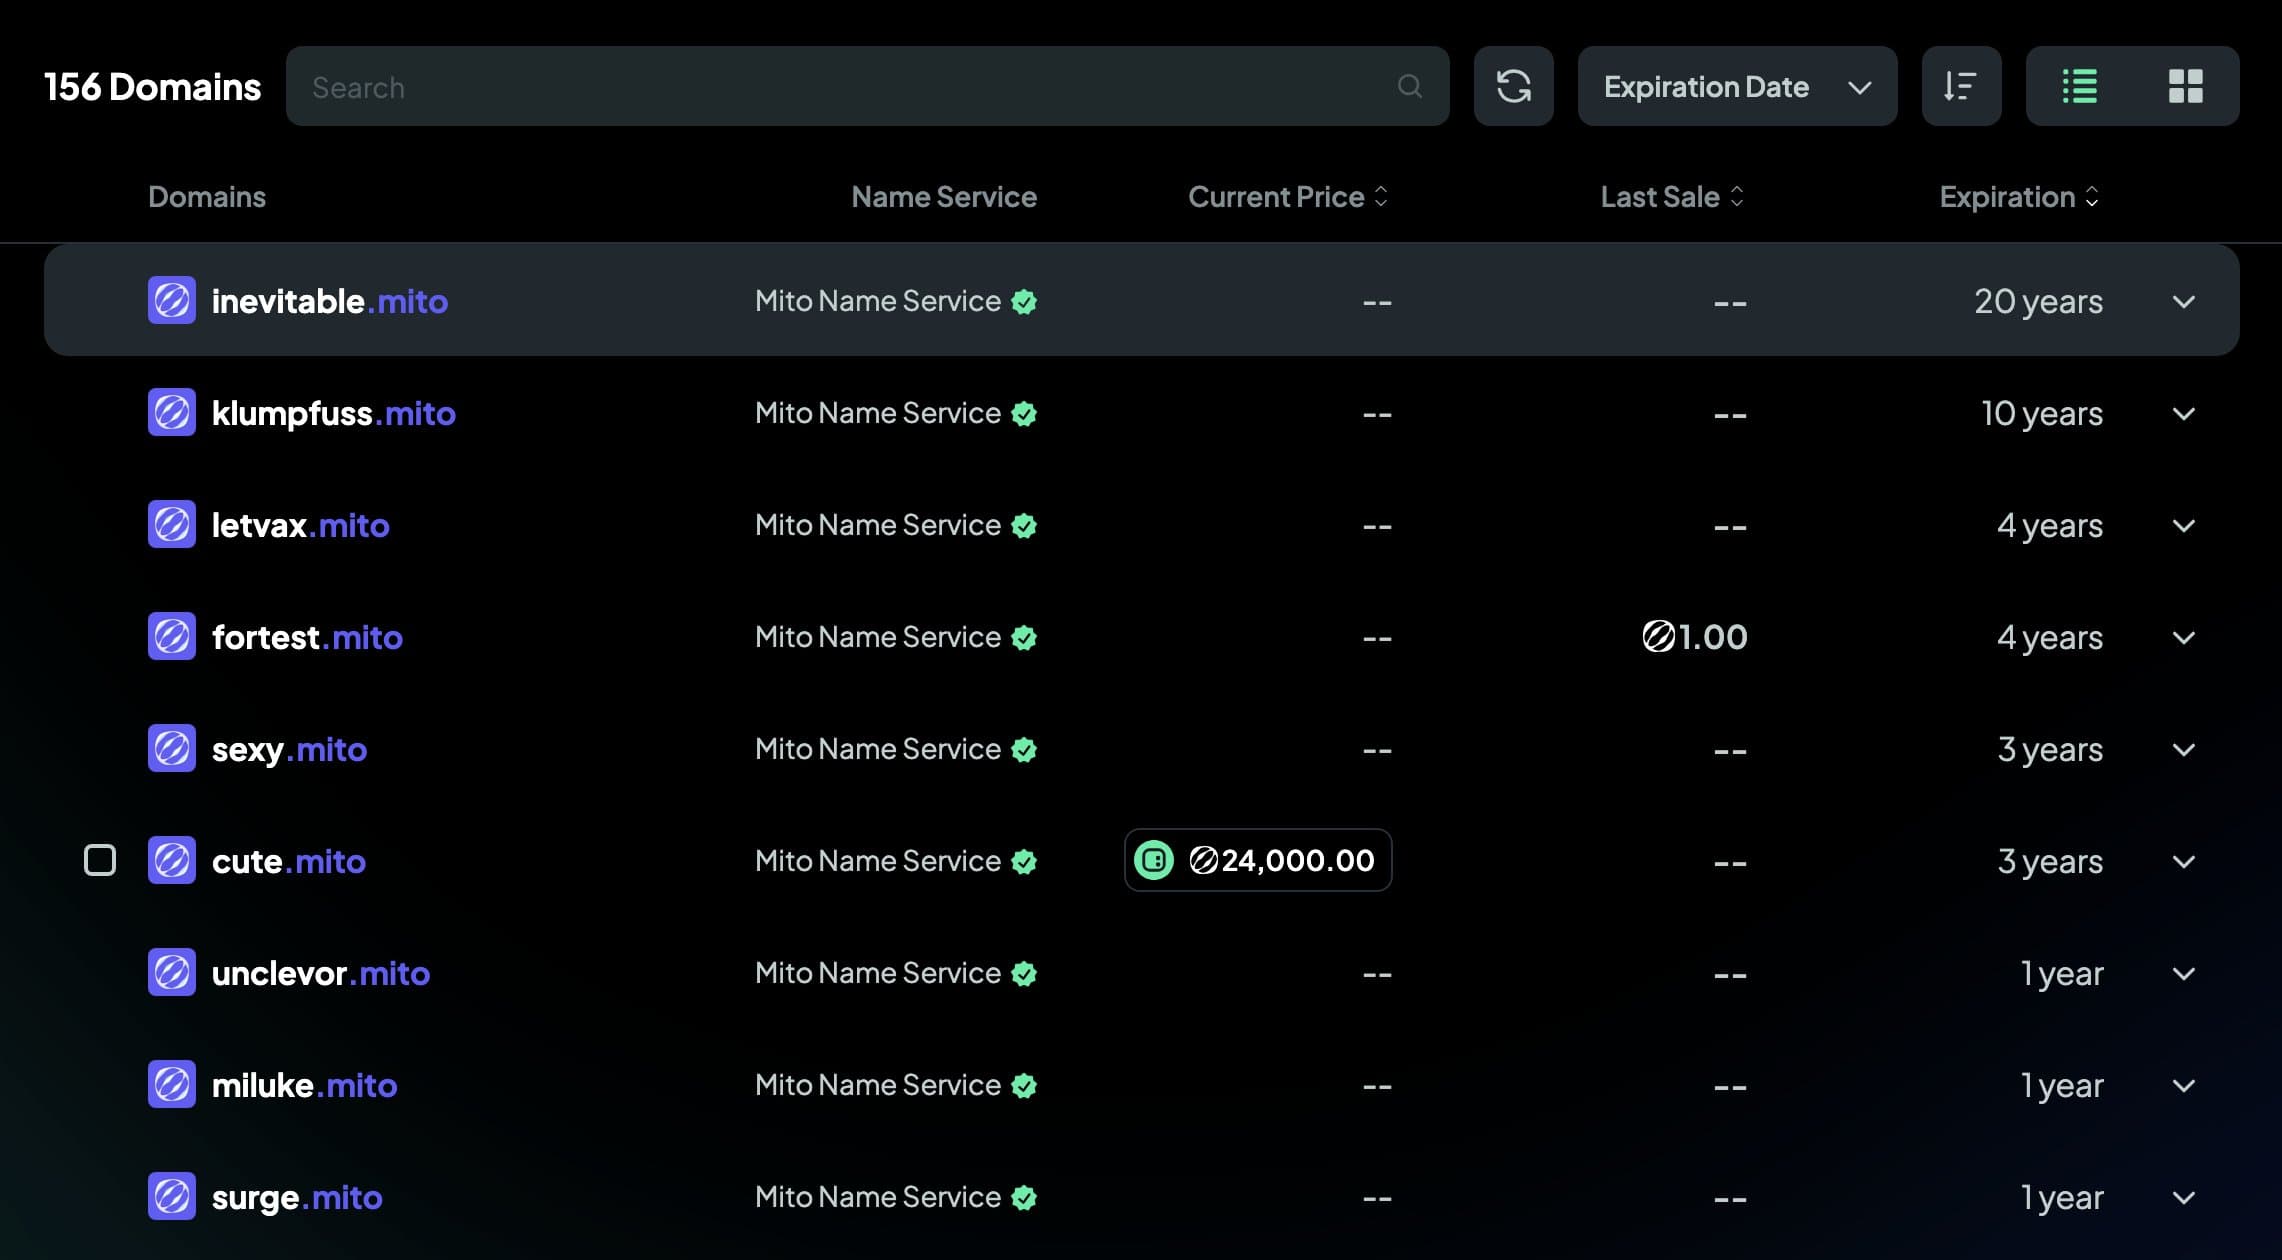The height and width of the screenshot is (1260, 2282).
Task: Sort by Current Price column header
Action: tap(1287, 197)
